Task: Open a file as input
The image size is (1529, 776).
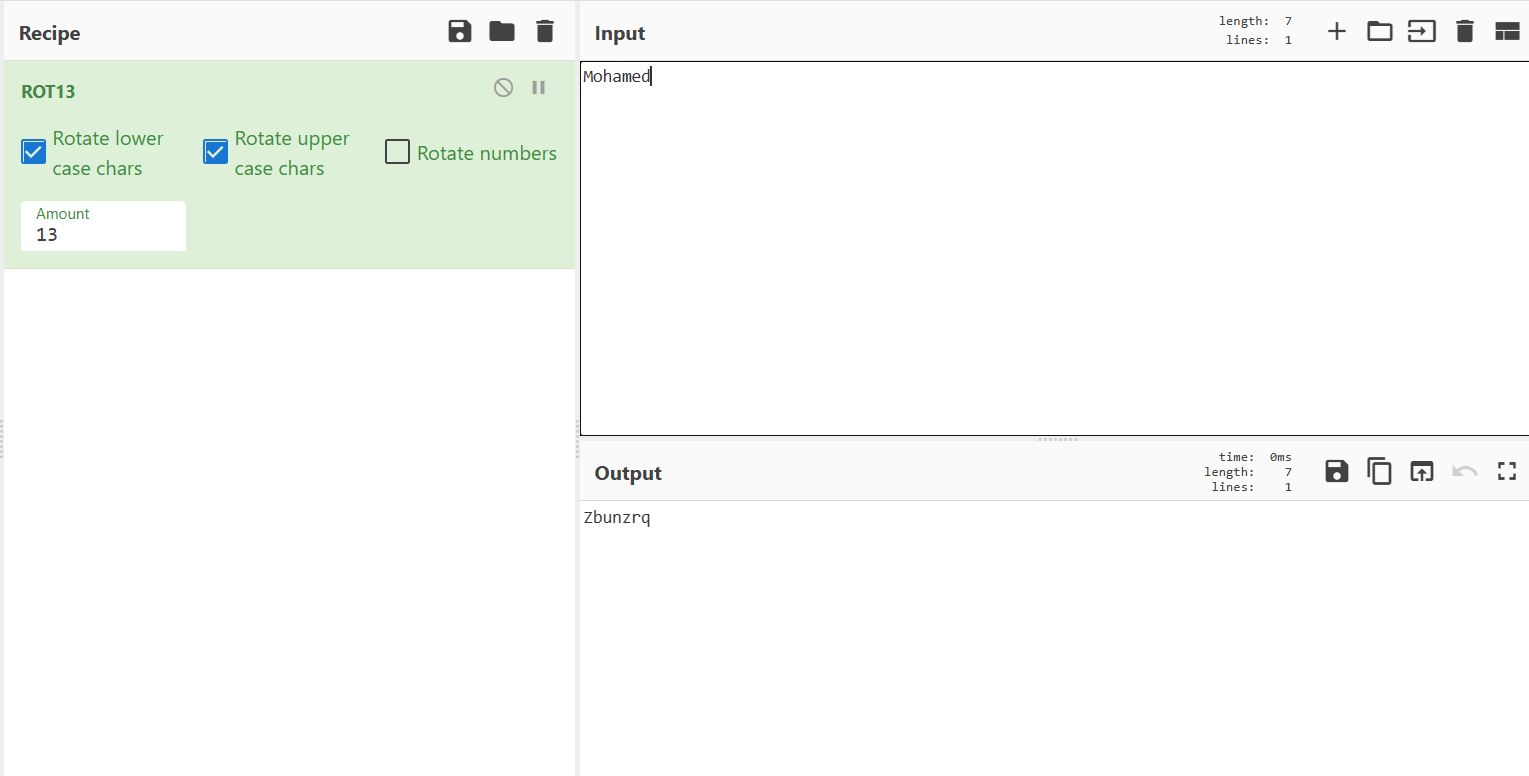Action: click(1422, 32)
